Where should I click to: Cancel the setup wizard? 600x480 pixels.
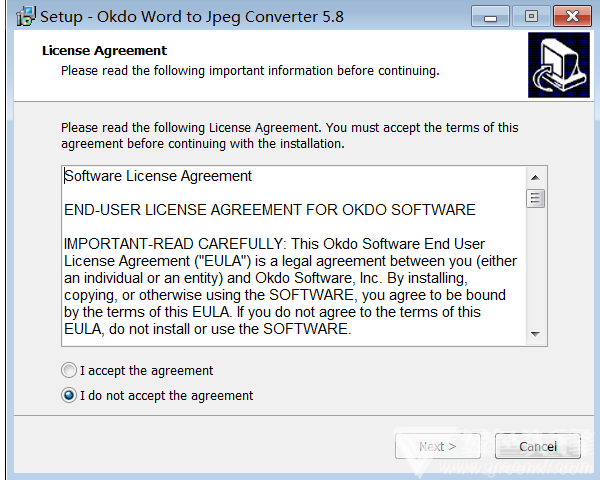(x=538, y=446)
